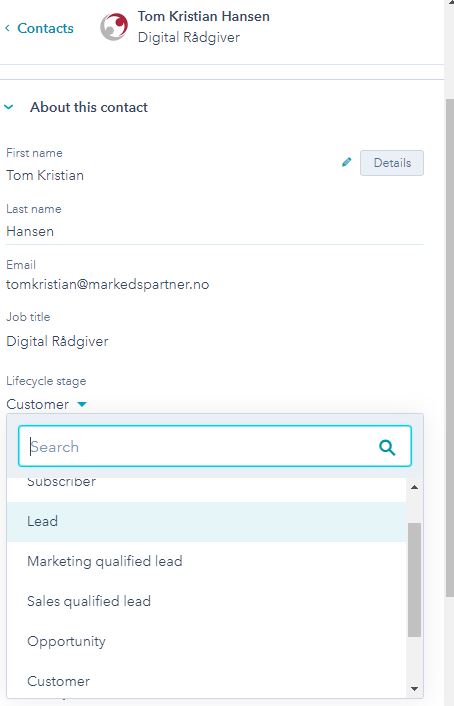Click the dropdown list scroll up arrow
This screenshot has height=706, width=454.
[x=414, y=487]
